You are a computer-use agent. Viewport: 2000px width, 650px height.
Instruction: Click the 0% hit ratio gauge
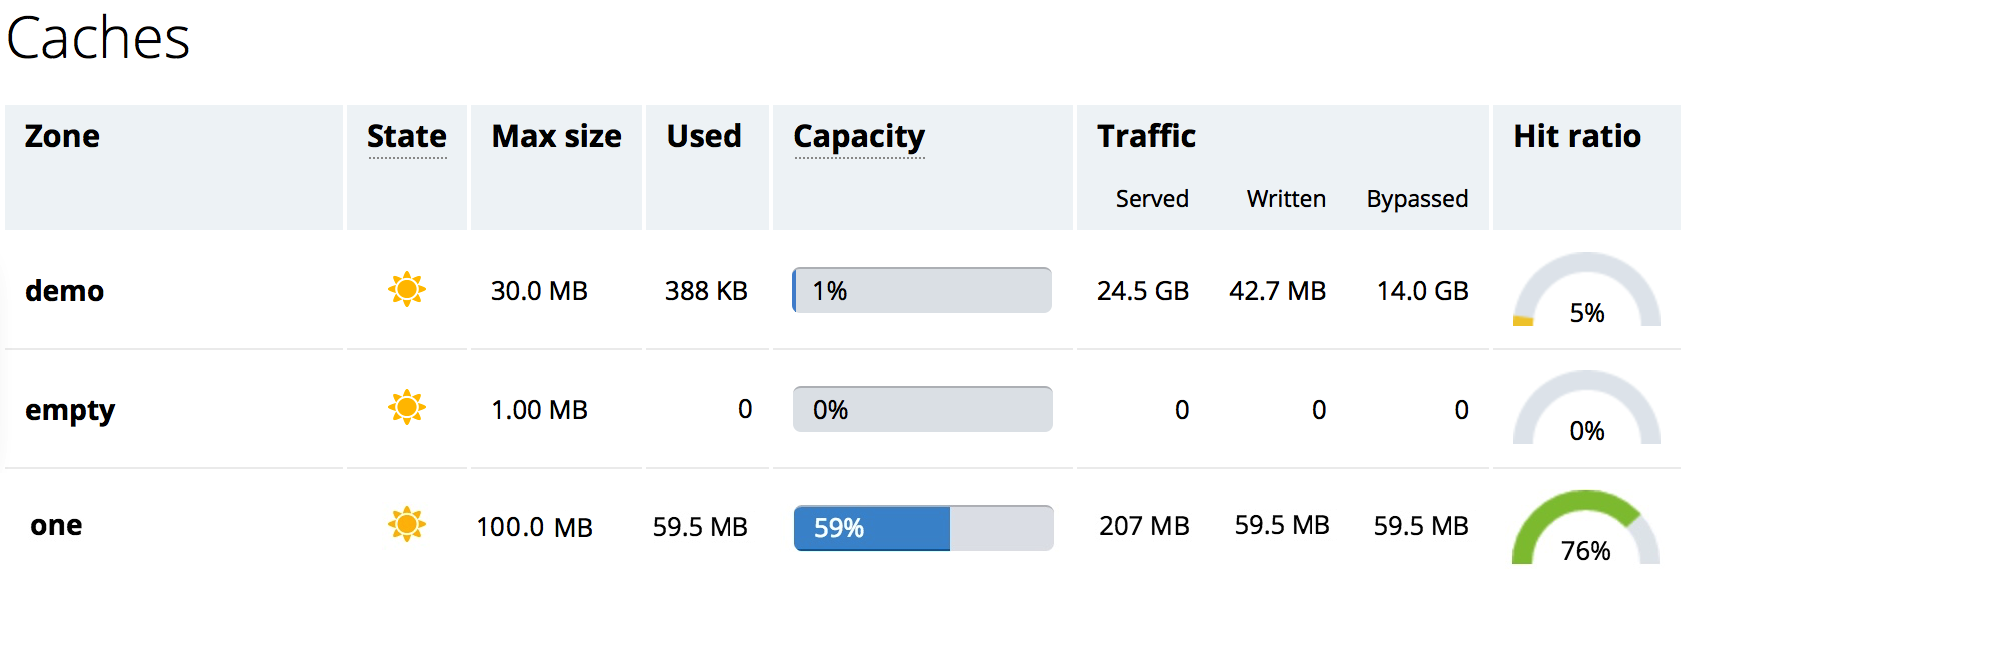click(x=1586, y=407)
